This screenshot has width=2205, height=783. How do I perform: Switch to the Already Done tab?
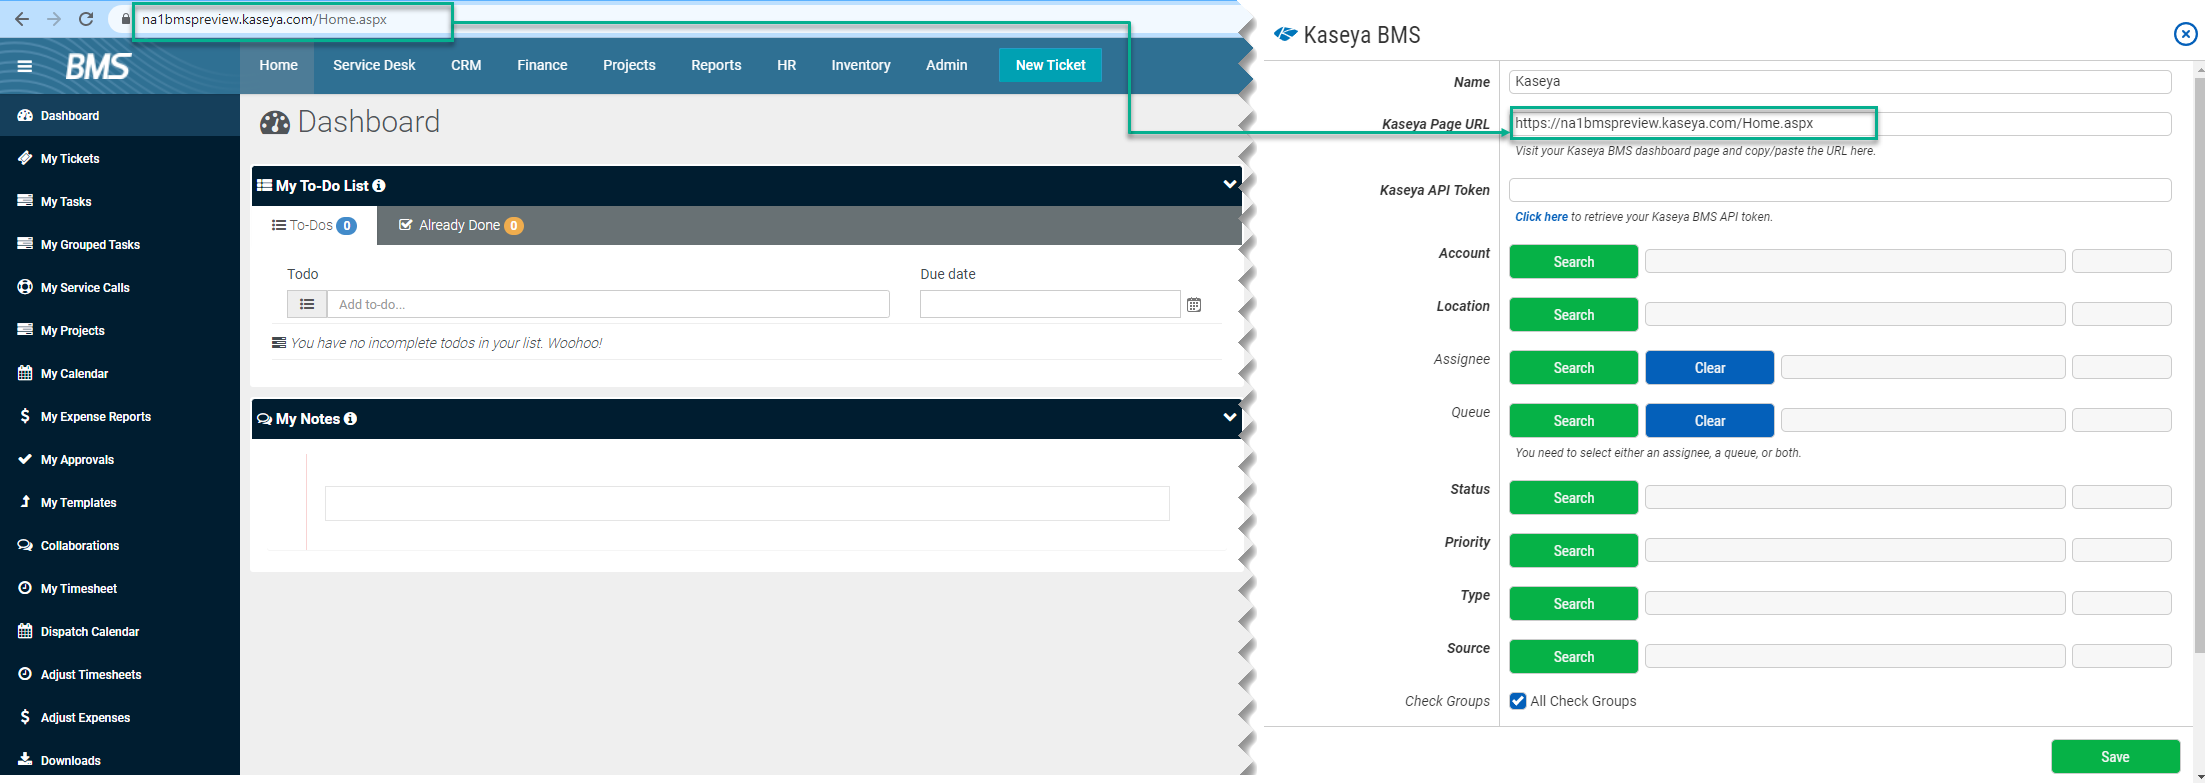461,226
